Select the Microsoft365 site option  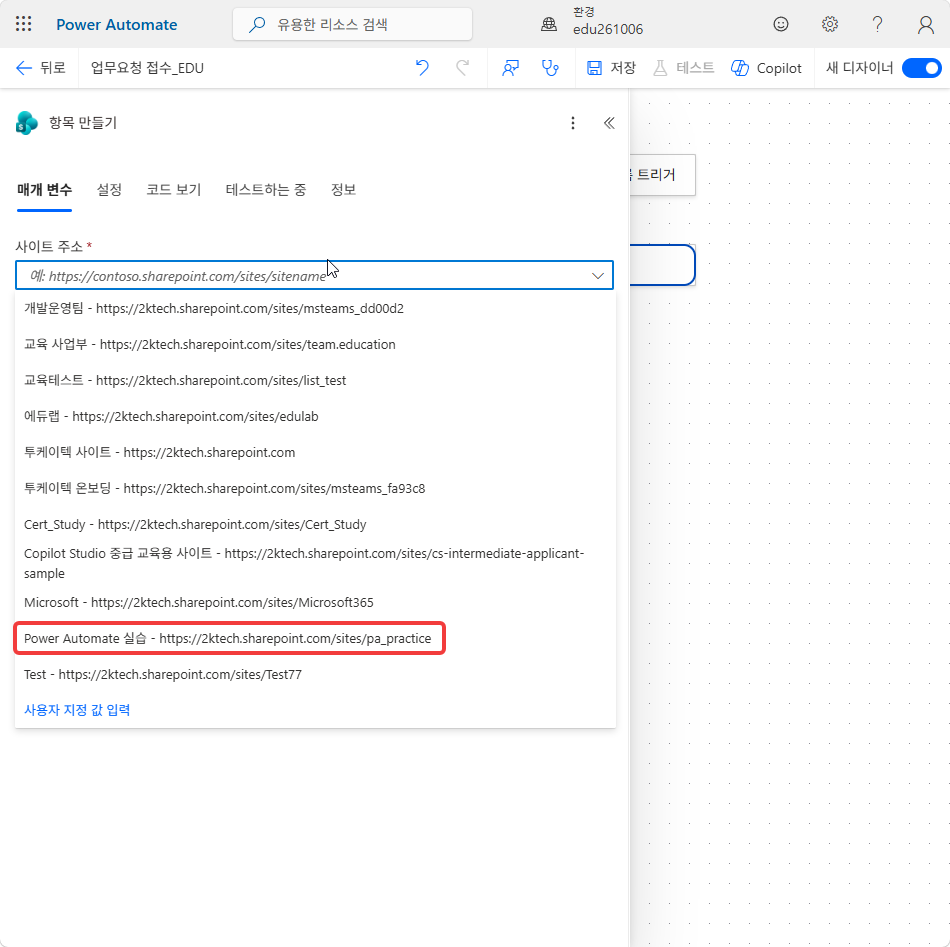(315, 602)
